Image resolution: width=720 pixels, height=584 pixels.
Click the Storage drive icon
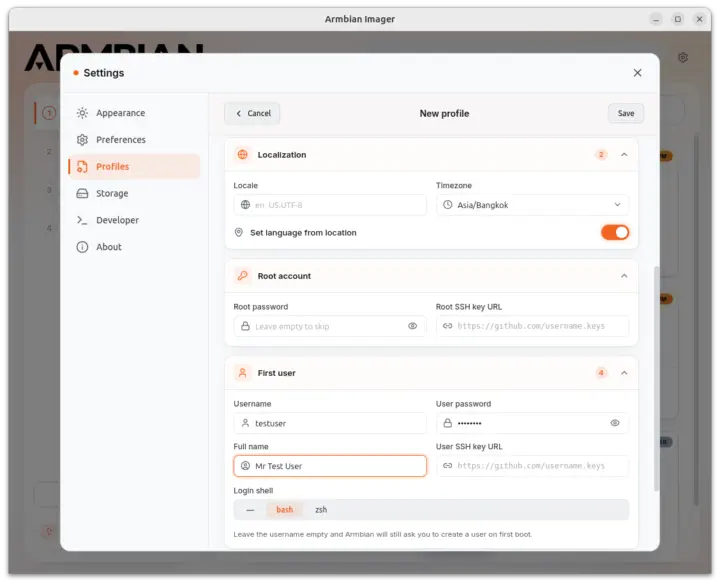(82, 193)
